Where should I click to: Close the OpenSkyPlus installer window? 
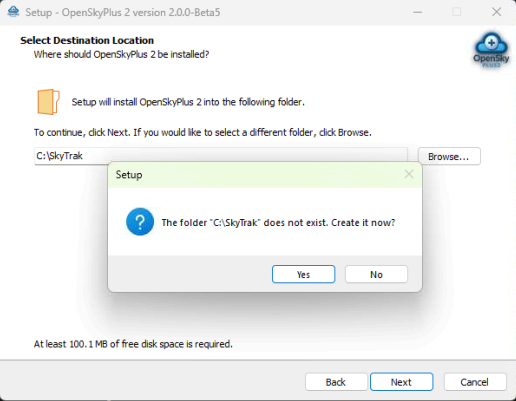pos(497,12)
